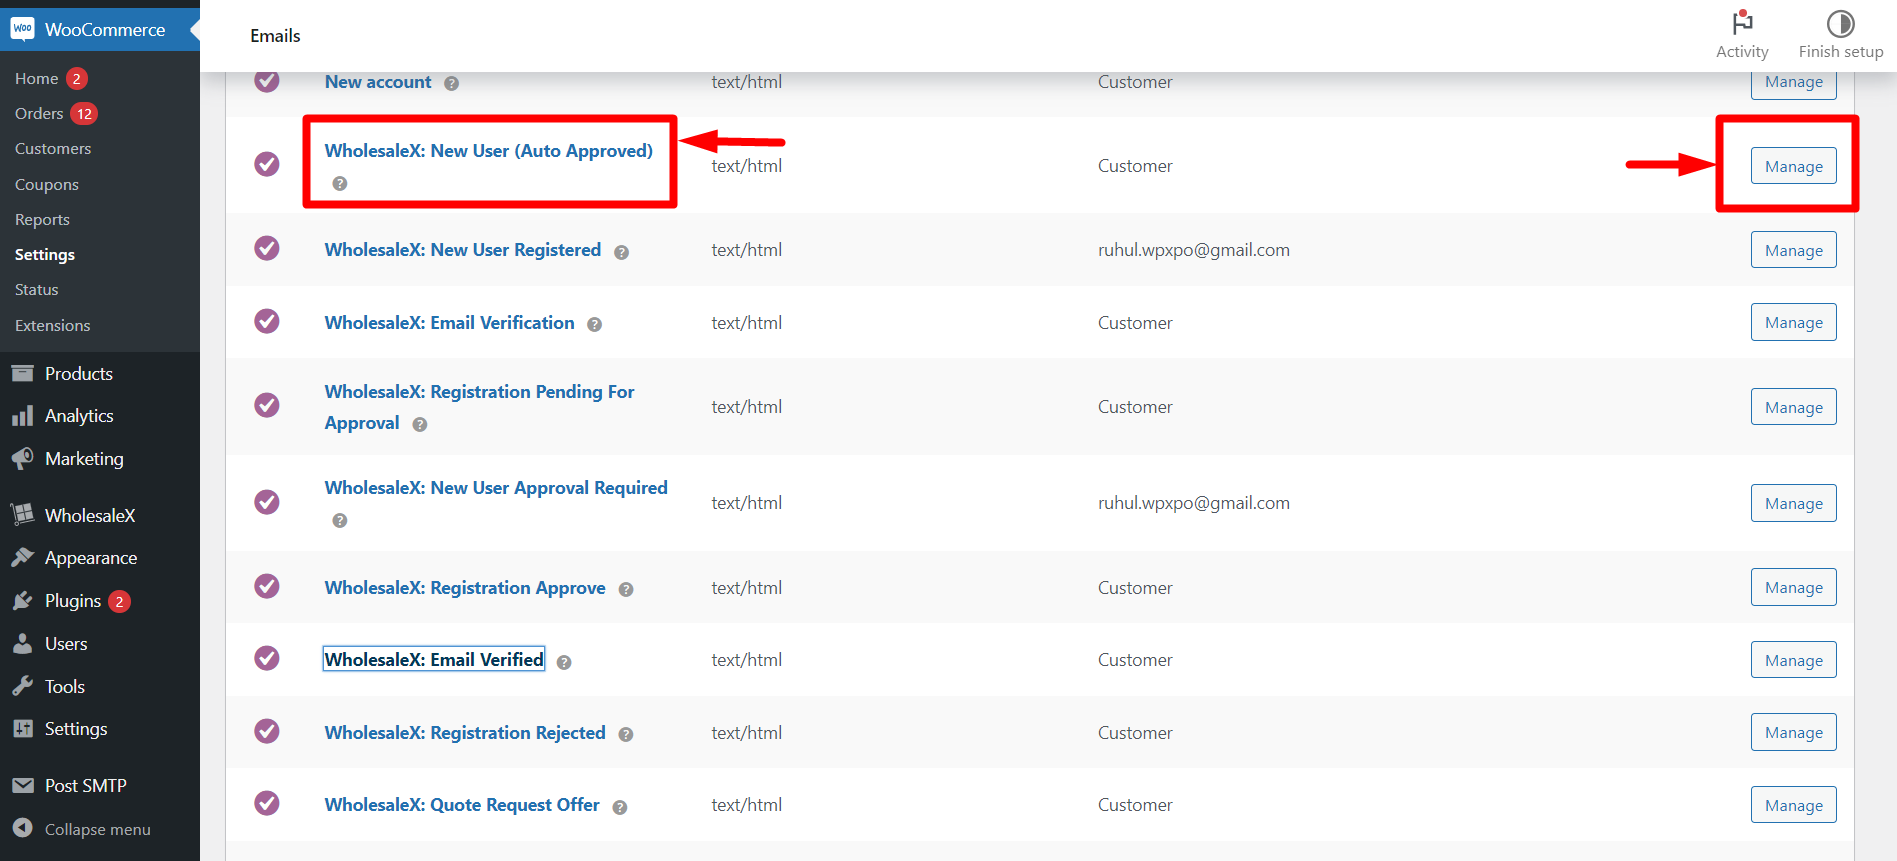
Task: Click the Appearance paintbrush icon
Action: click(22, 558)
